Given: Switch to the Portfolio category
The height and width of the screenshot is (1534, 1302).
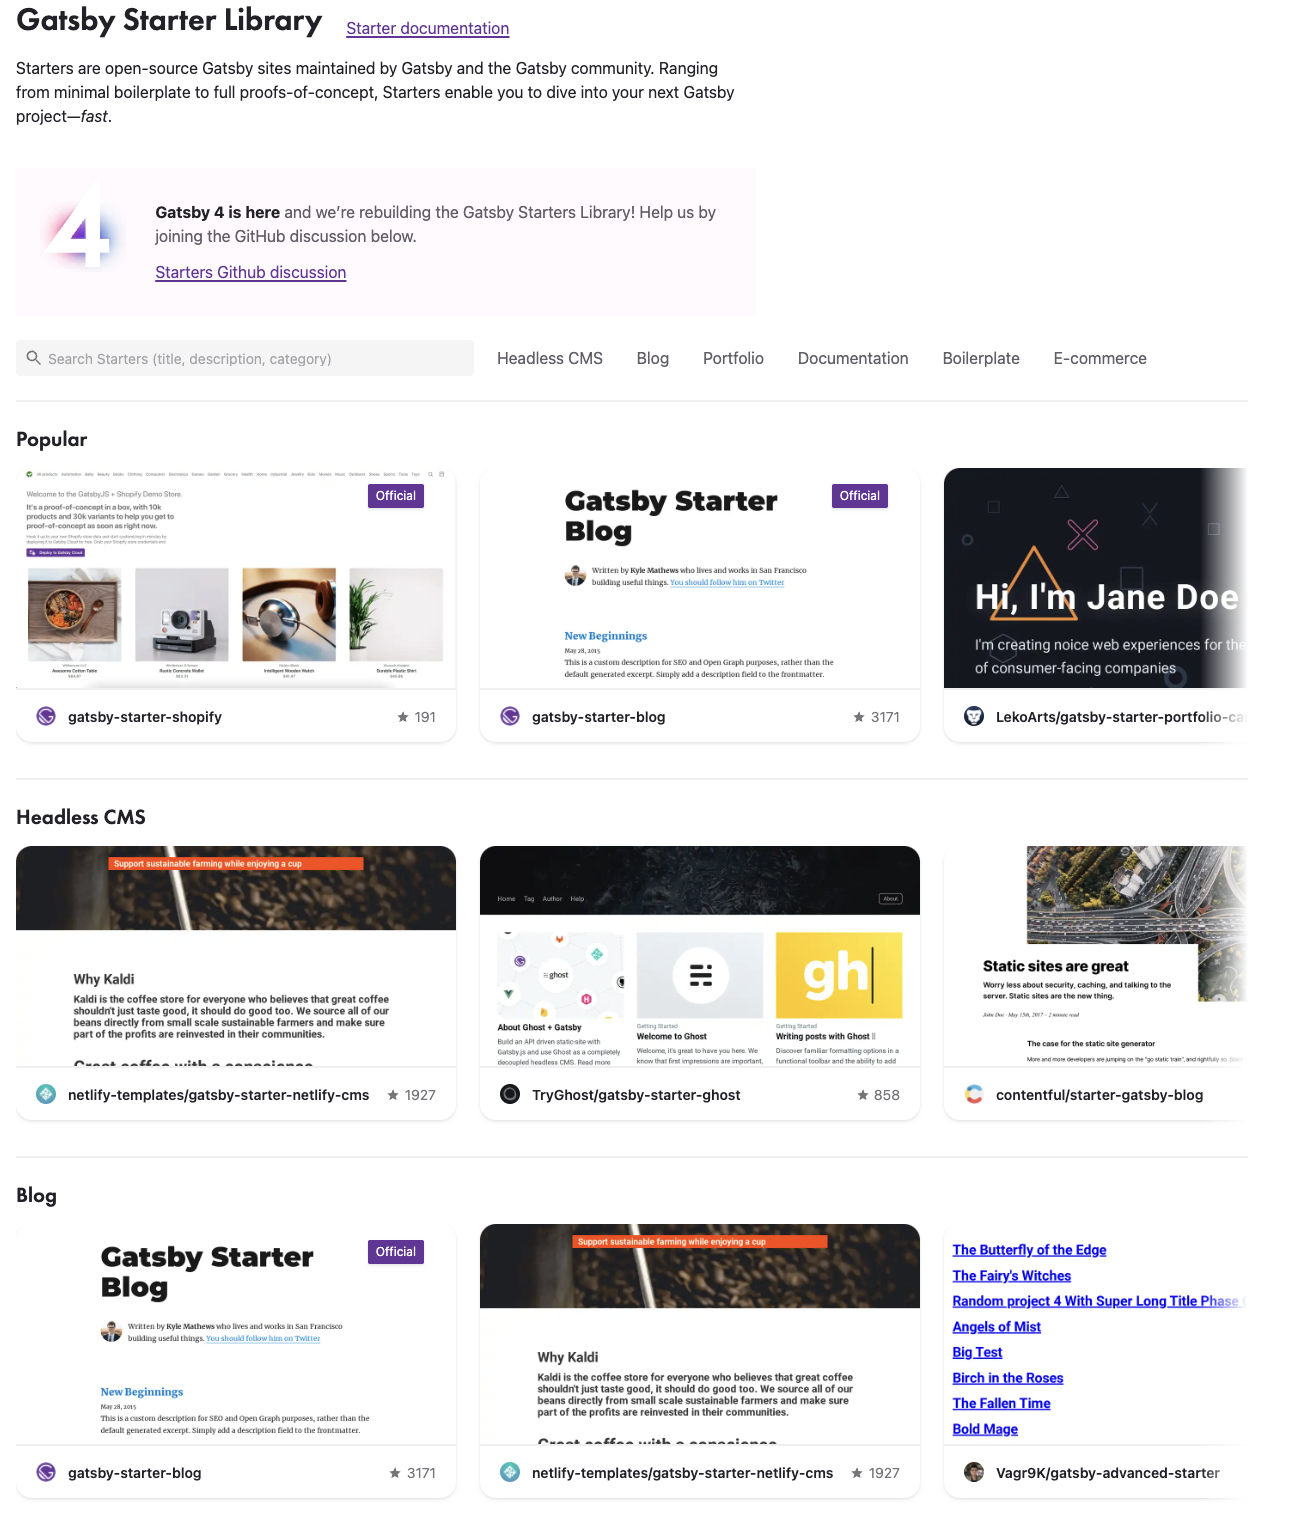Looking at the screenshot, I should 732,358.
